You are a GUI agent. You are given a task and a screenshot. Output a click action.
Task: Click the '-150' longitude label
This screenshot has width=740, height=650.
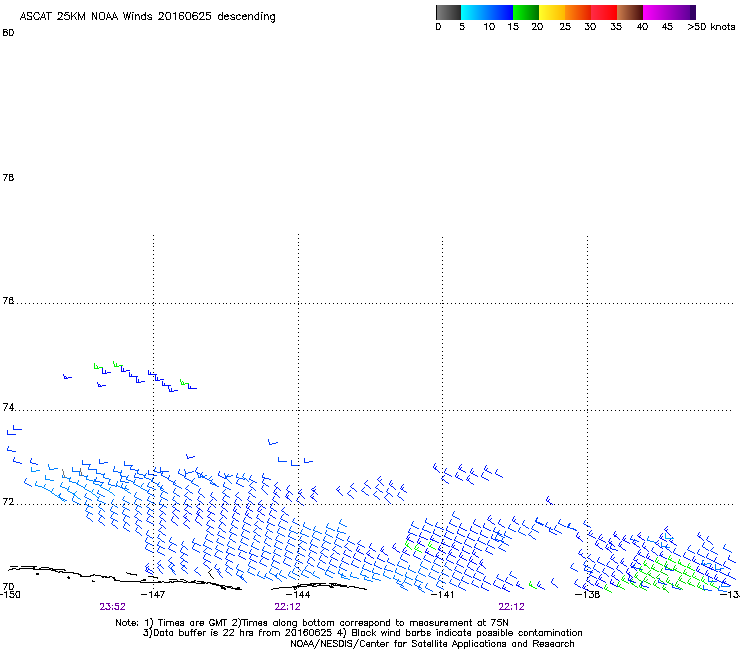coord(10,595)
